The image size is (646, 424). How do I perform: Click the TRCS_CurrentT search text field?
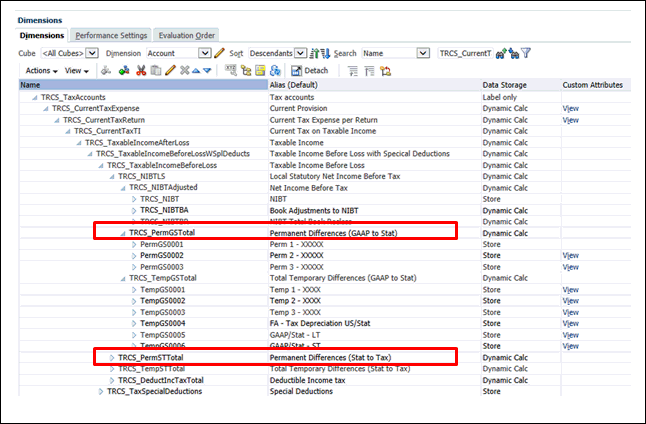click(x=465, y=53)
